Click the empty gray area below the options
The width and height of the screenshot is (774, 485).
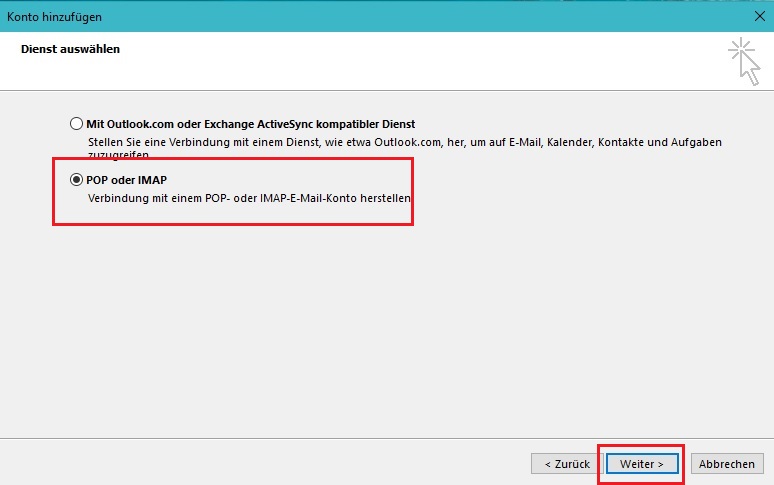[x=400, y=330]
